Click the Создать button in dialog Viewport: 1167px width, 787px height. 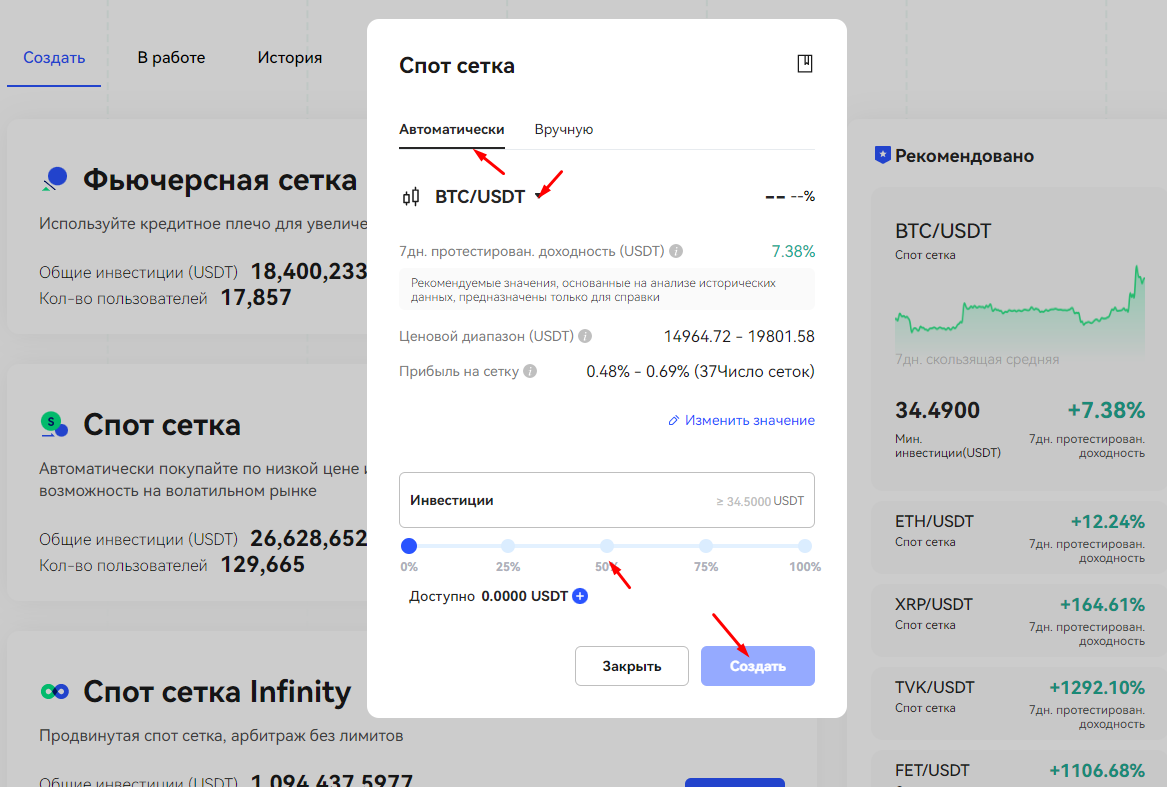click(758, 666)
